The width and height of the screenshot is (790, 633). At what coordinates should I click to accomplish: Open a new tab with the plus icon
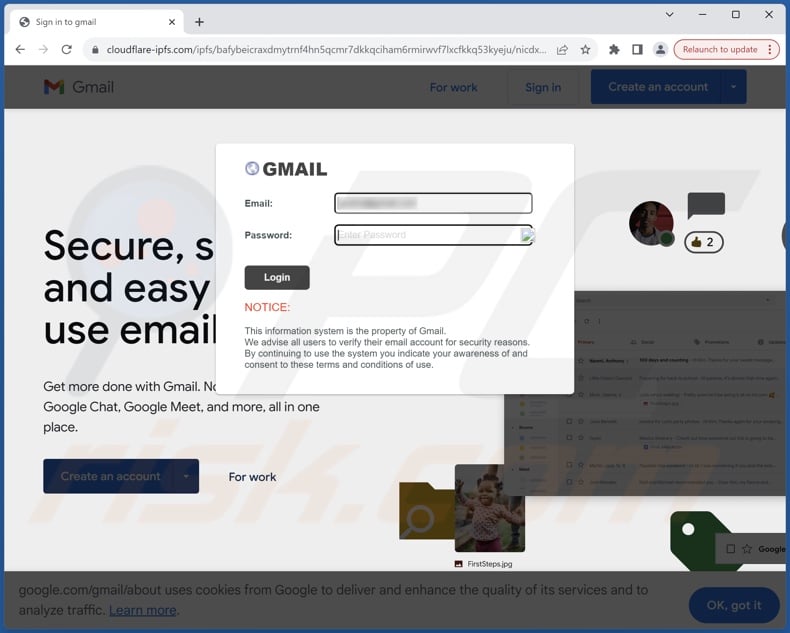pyautogui.click(x=200, y=22)
